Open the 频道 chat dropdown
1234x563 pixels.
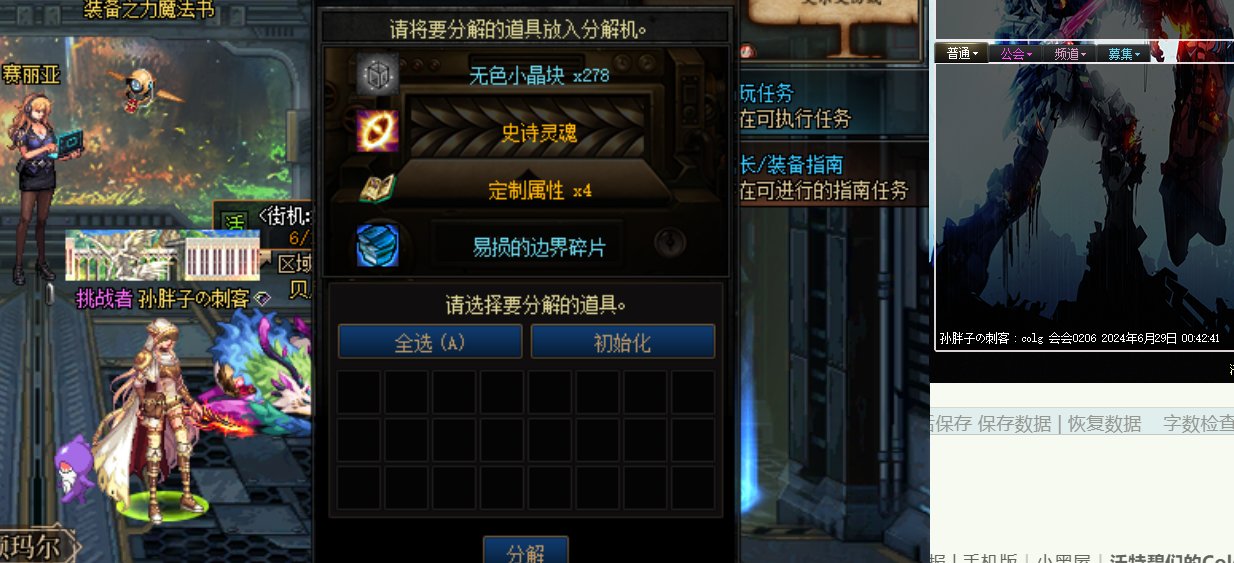pyautogui.click(x=1070, y=53)
